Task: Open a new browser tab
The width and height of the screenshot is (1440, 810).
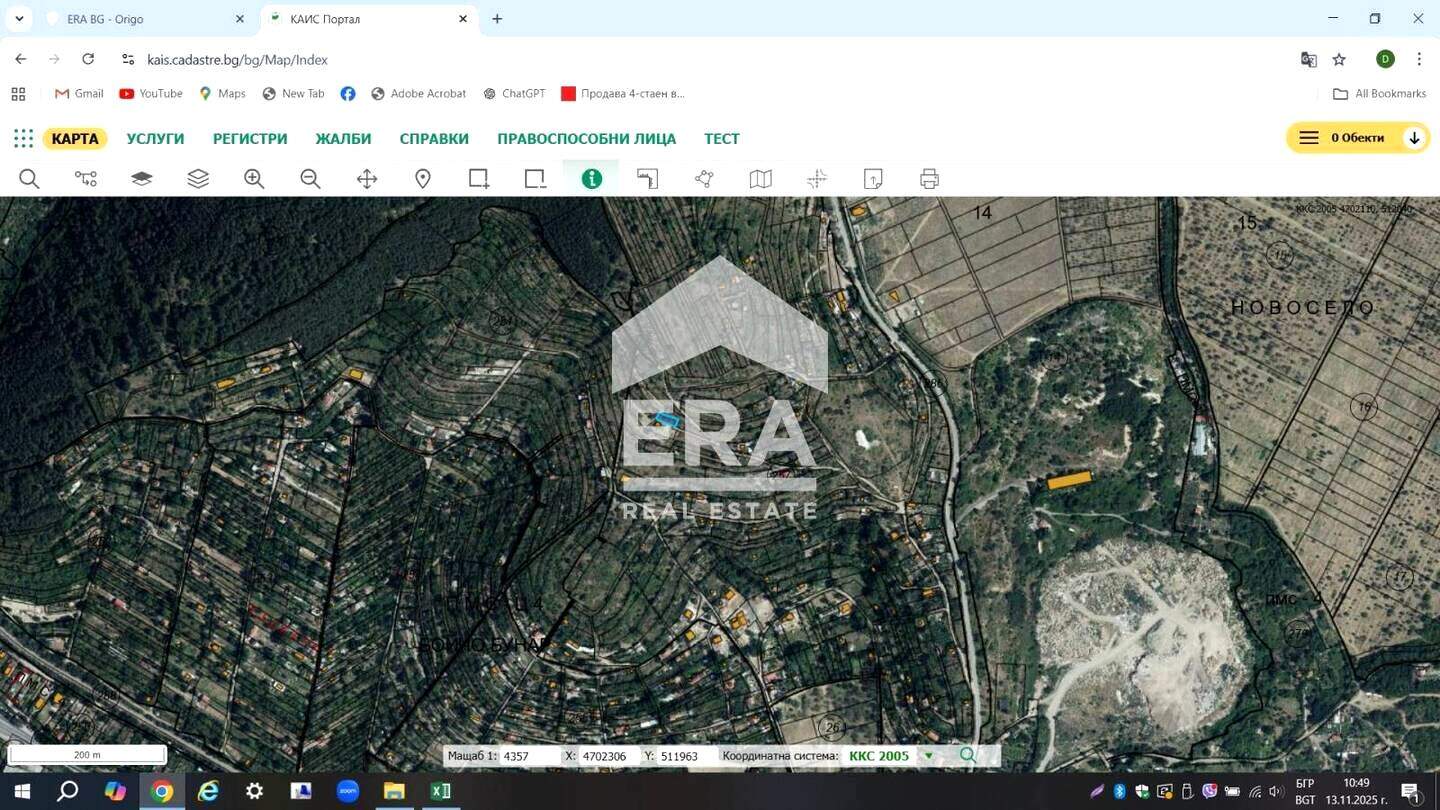Action: [497, 19]
